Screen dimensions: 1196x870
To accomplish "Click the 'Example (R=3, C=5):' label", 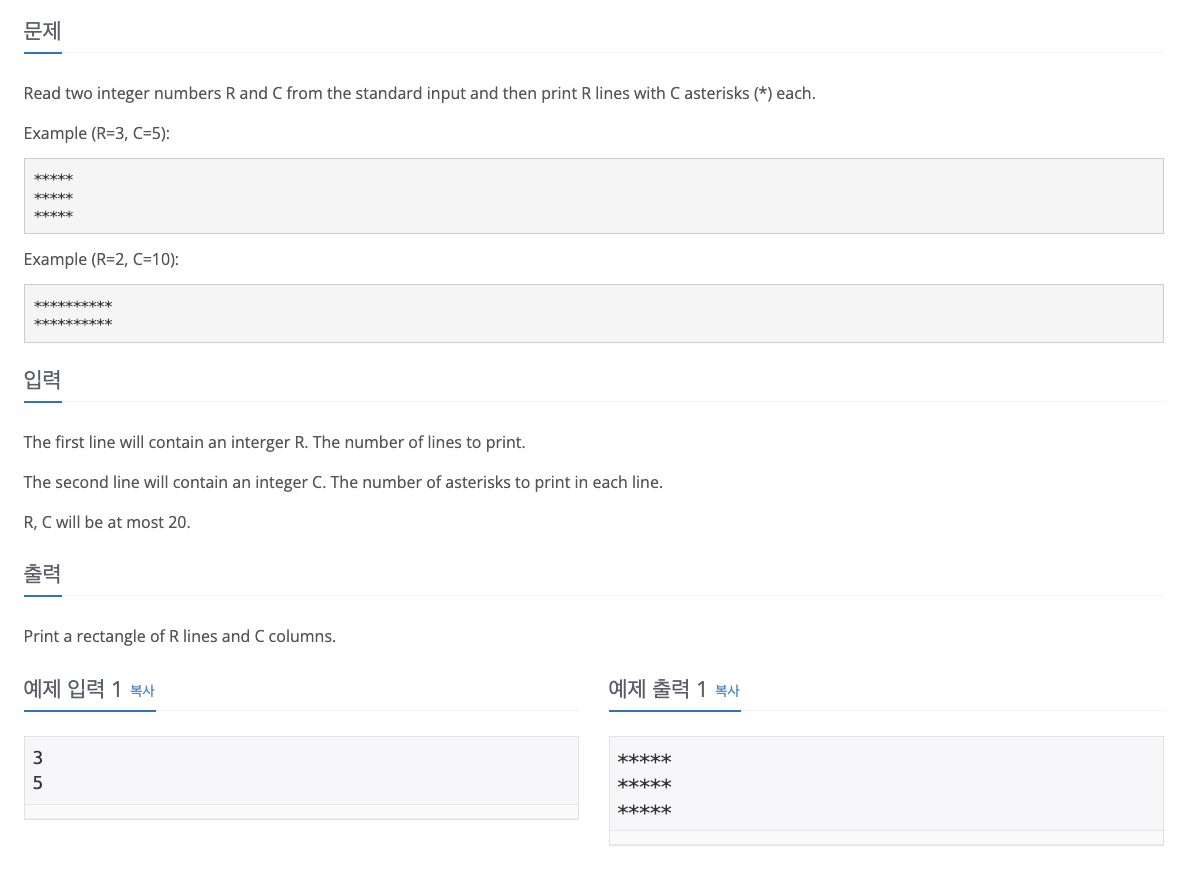I will point(97,133).
